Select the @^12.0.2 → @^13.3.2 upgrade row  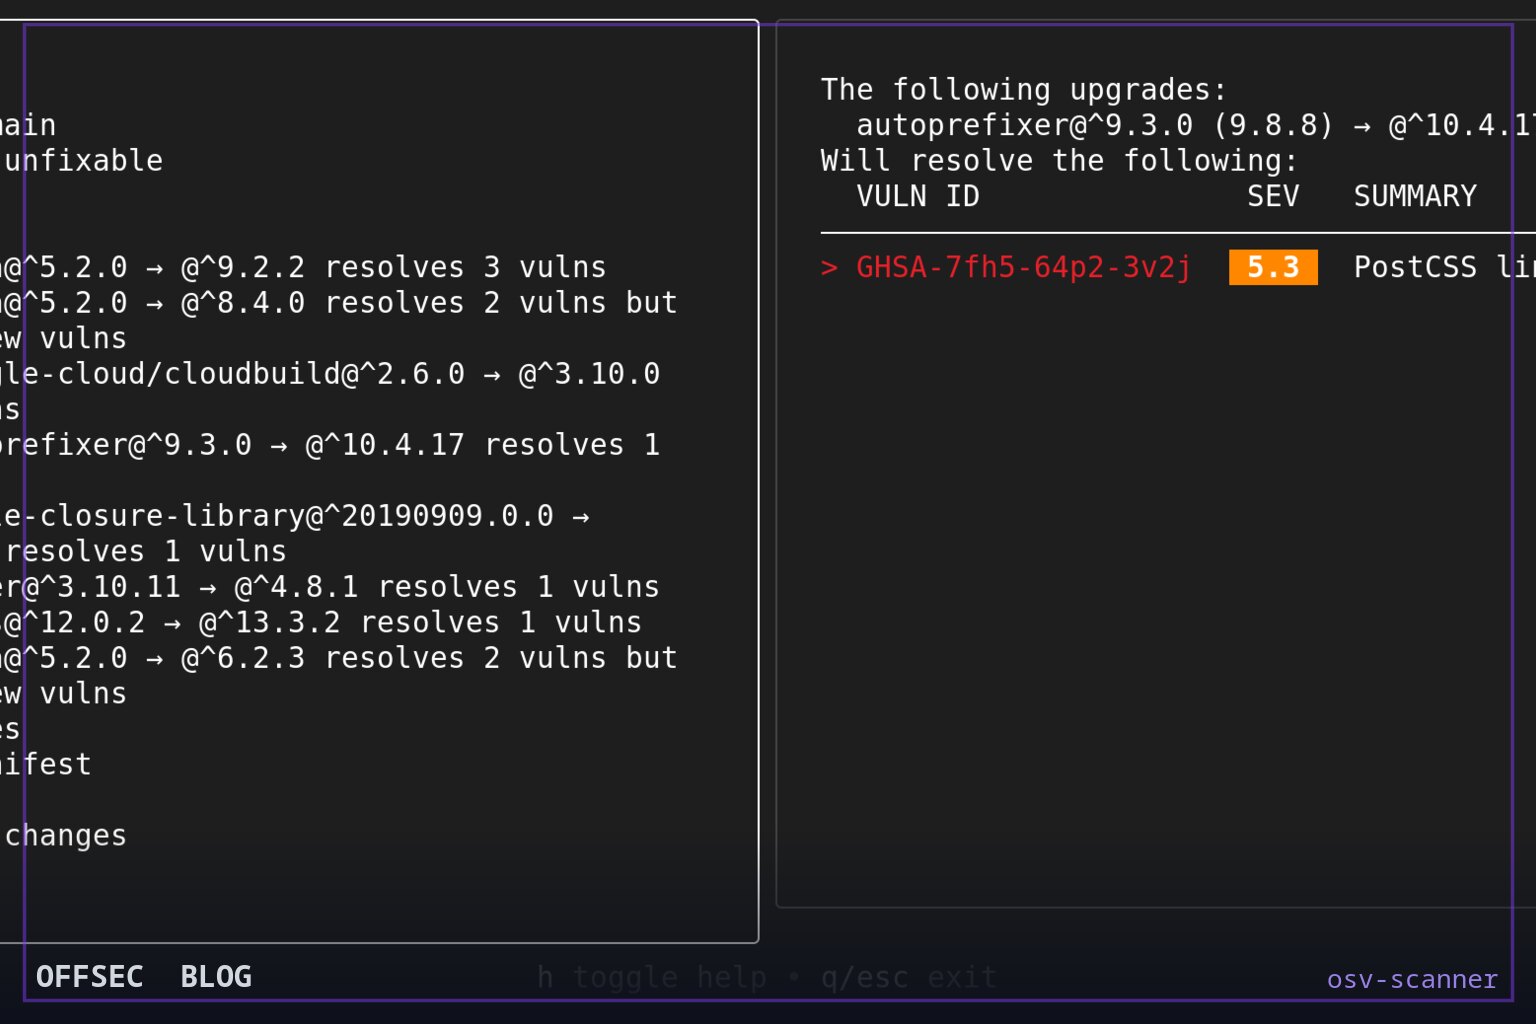pos(321,622)
